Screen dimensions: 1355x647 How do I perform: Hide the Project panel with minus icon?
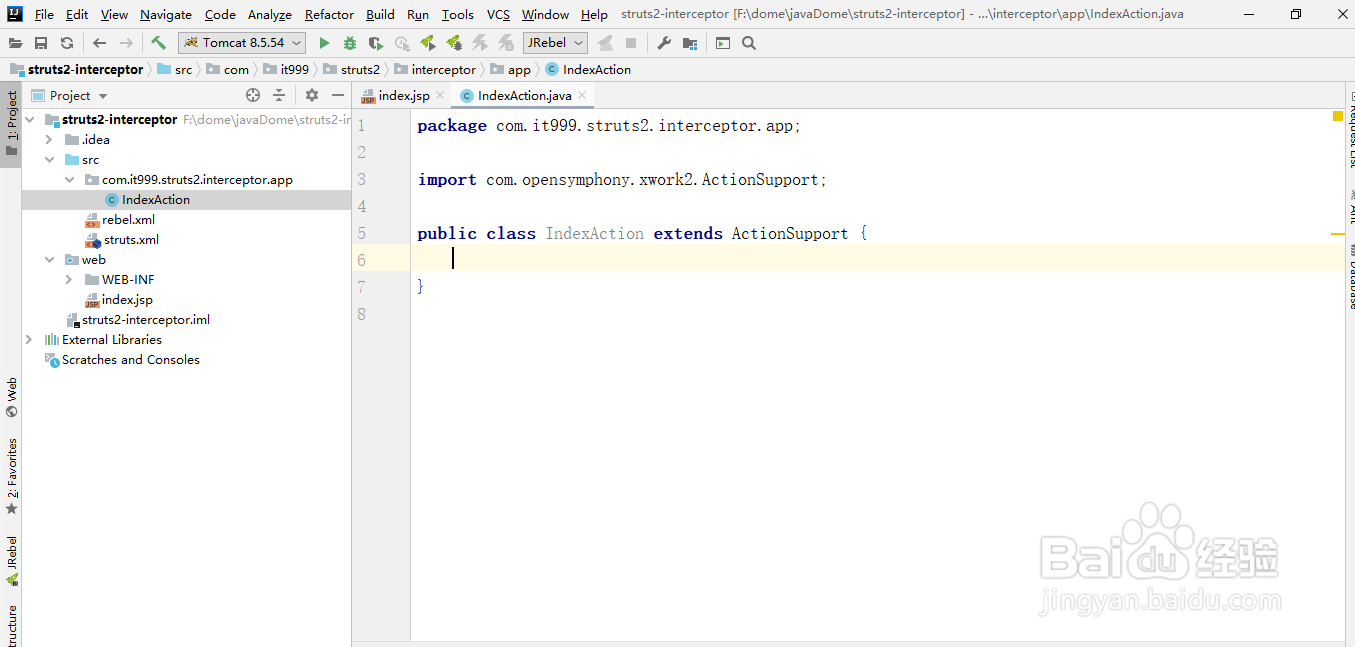point(338,95)
